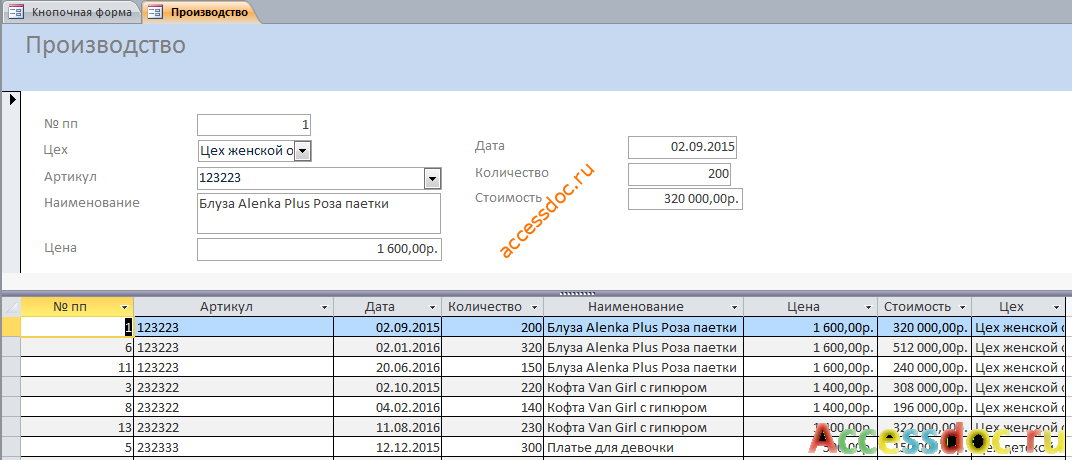The image size is (1072, 460).
Task: Click the Дата field with 02.09.2015
Action: click(682, 147)
